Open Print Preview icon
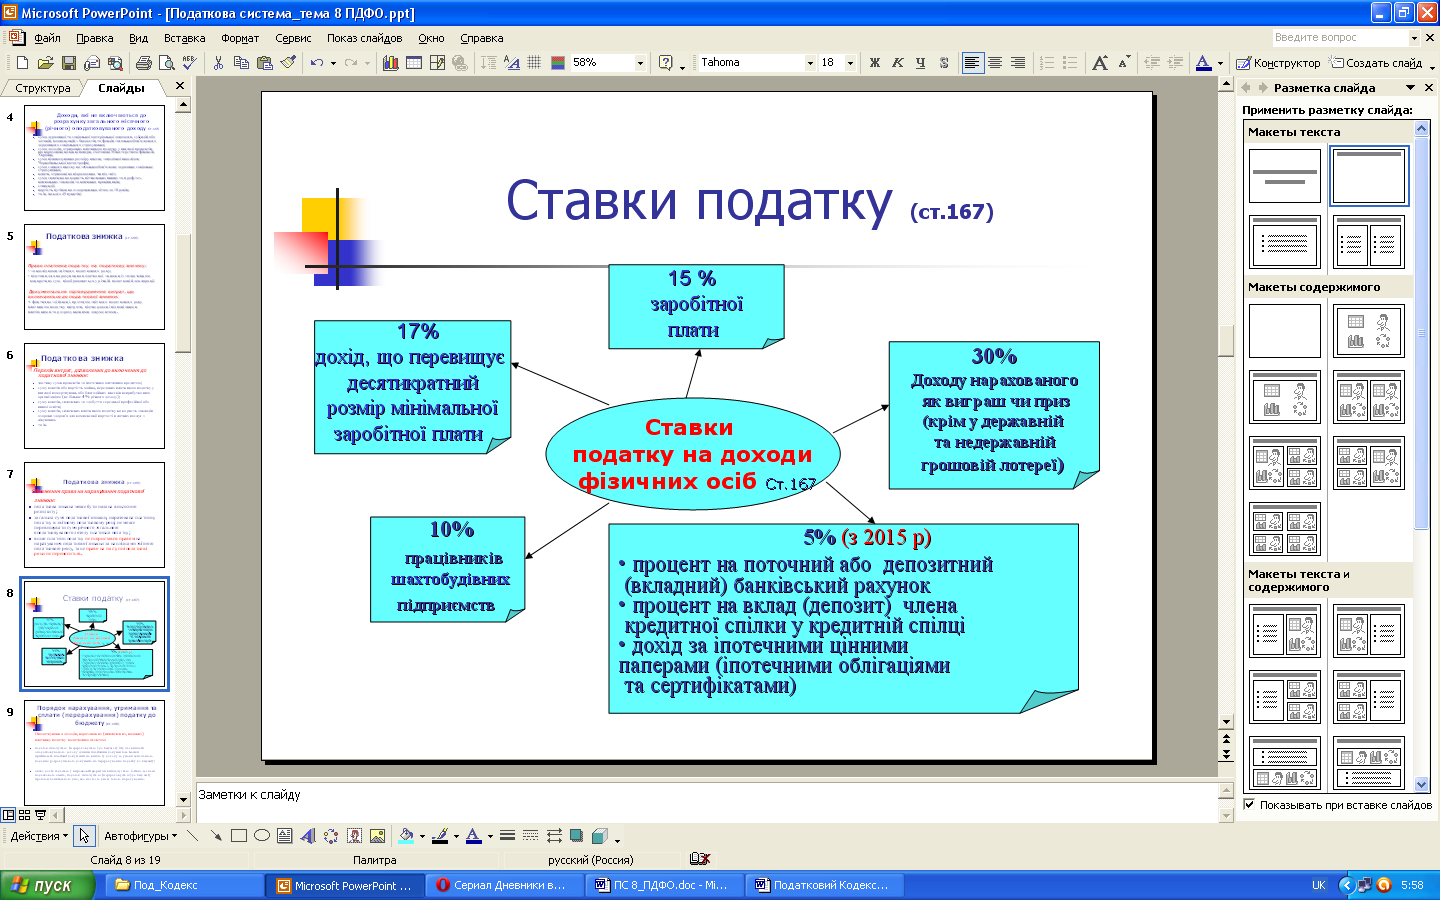 pyautogui.click(x=166, y=62)
